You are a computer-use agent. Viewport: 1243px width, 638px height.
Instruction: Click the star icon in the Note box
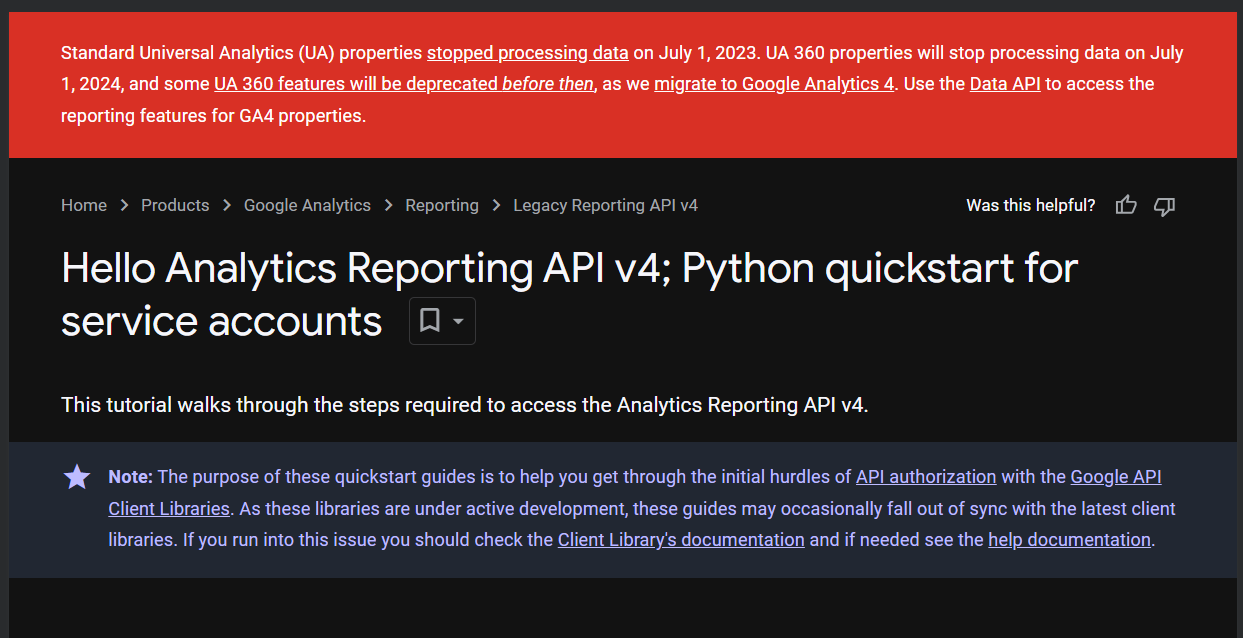pos(77,477)
